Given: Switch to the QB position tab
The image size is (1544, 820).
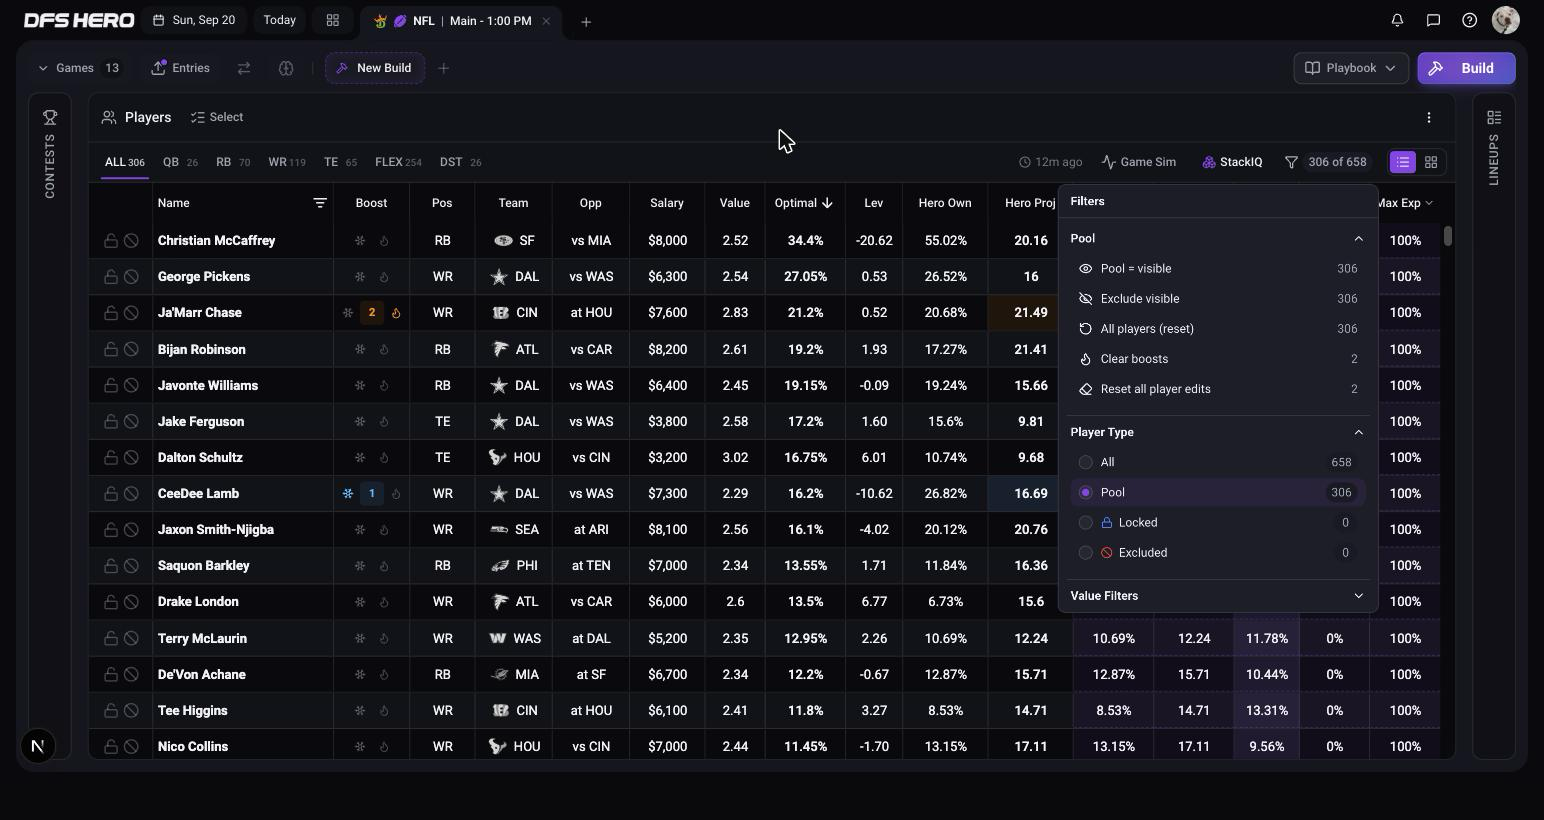Looking at the screenshot, I should coord(180,162).
